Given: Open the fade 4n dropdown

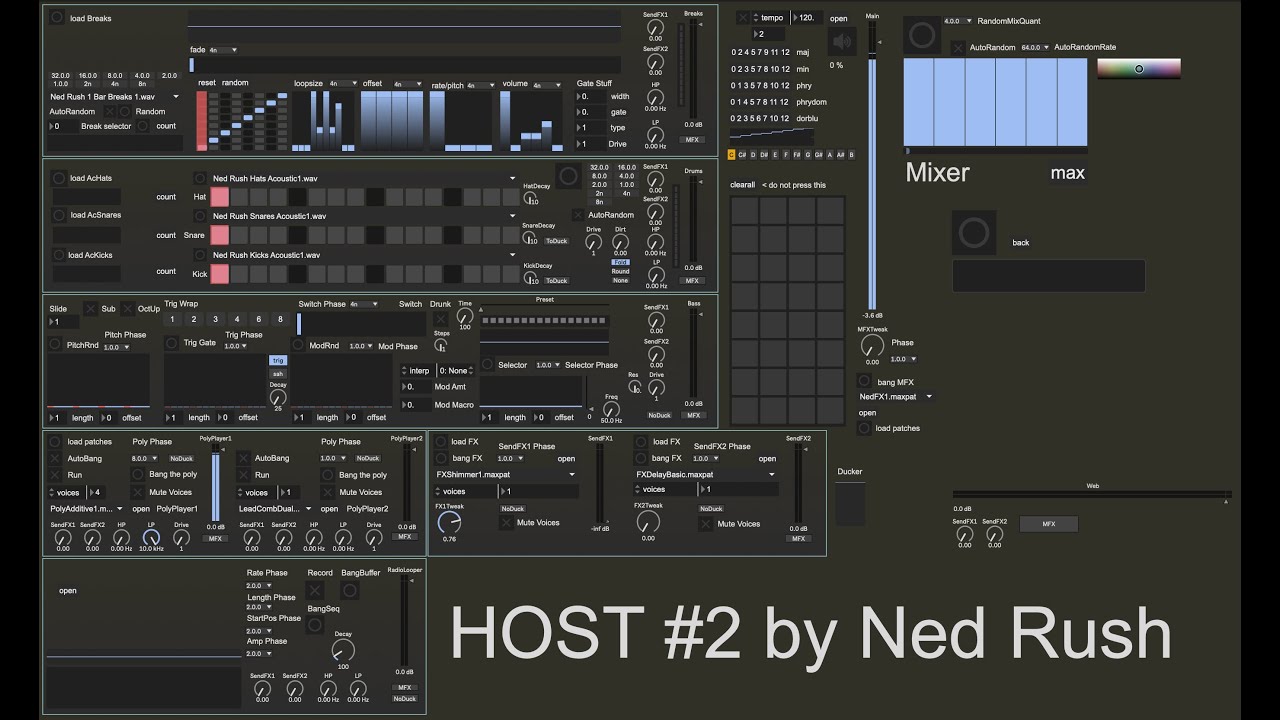Looking at the screenshot, I should (x=223, y=49).
